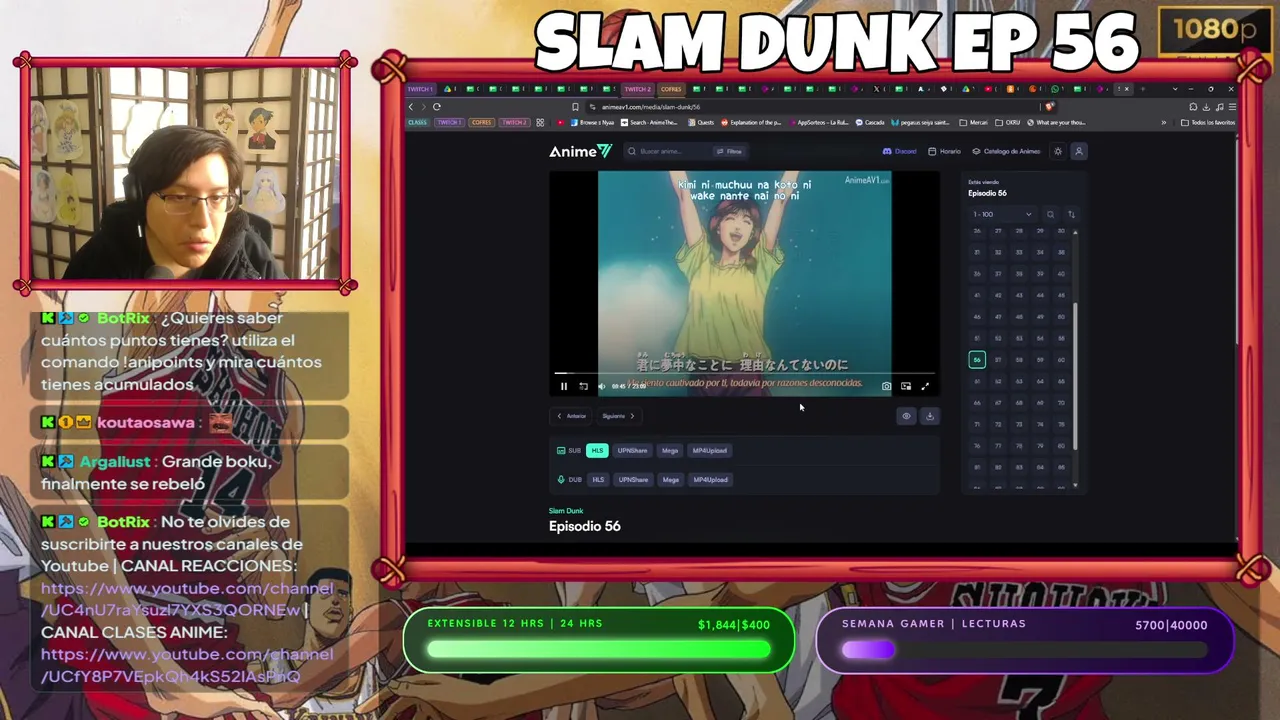Mute the video player volume

601,386
